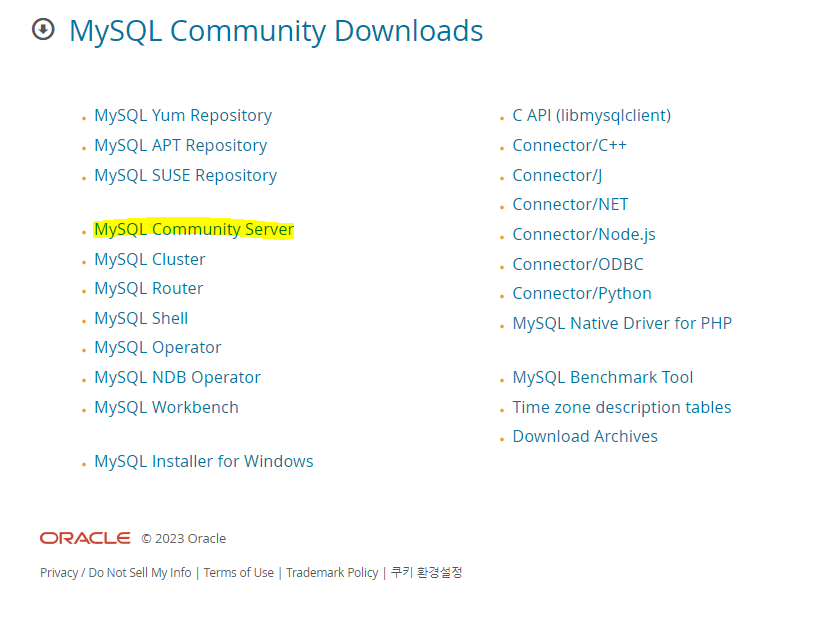Click the © 2023 Oracle copyright text
The height and width of the screenshot is (623, 820).
(x=184, y=539)
